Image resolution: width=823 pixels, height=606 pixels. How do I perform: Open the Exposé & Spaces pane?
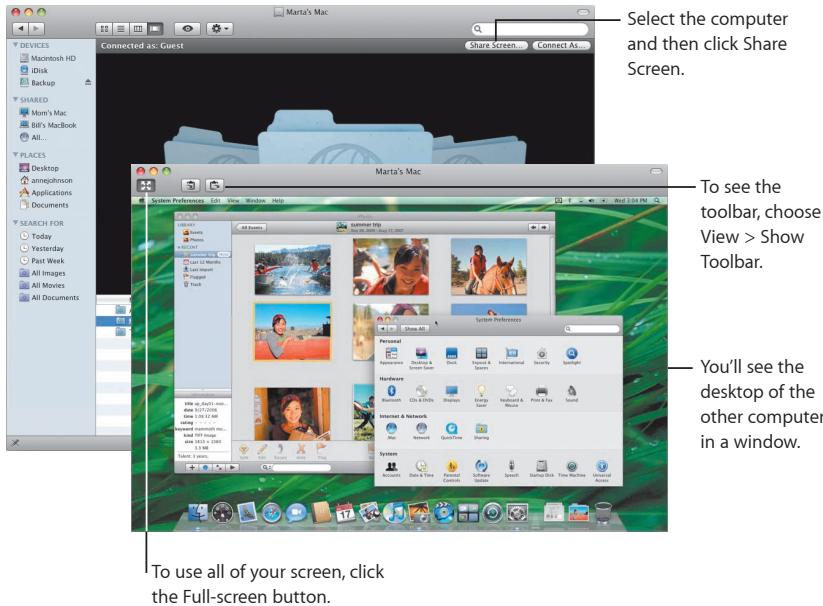coord(481,358)
